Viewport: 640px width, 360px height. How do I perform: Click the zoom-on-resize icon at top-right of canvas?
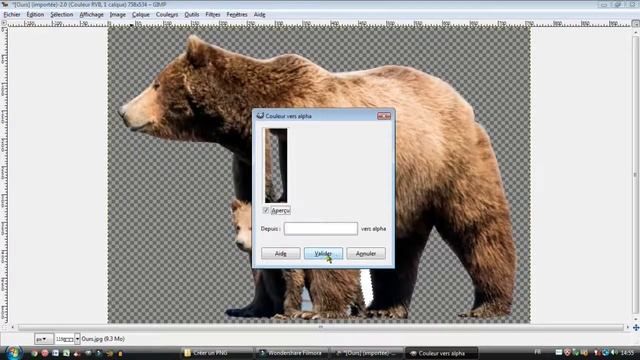click(636, 24)
